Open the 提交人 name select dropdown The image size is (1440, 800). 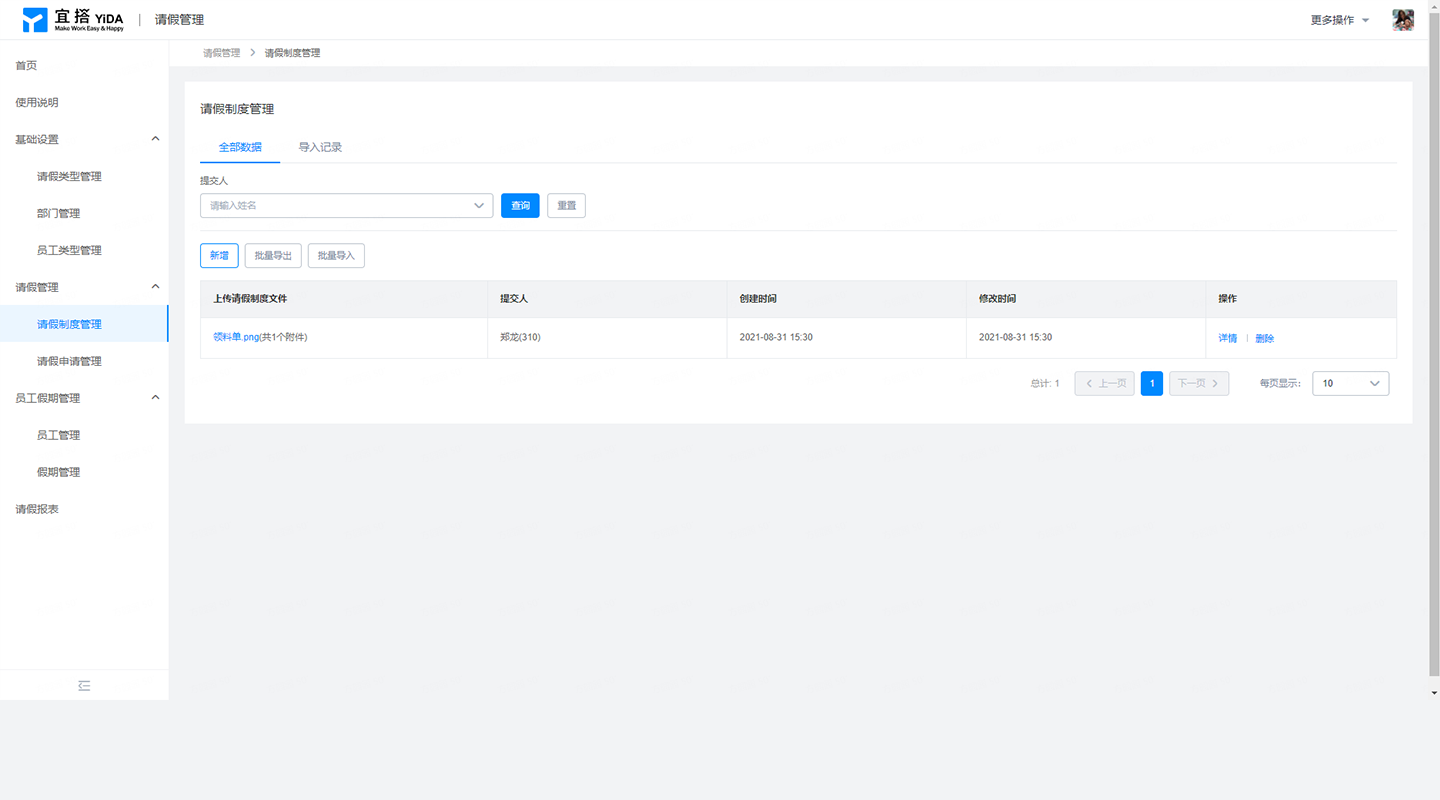coord(346,206)
